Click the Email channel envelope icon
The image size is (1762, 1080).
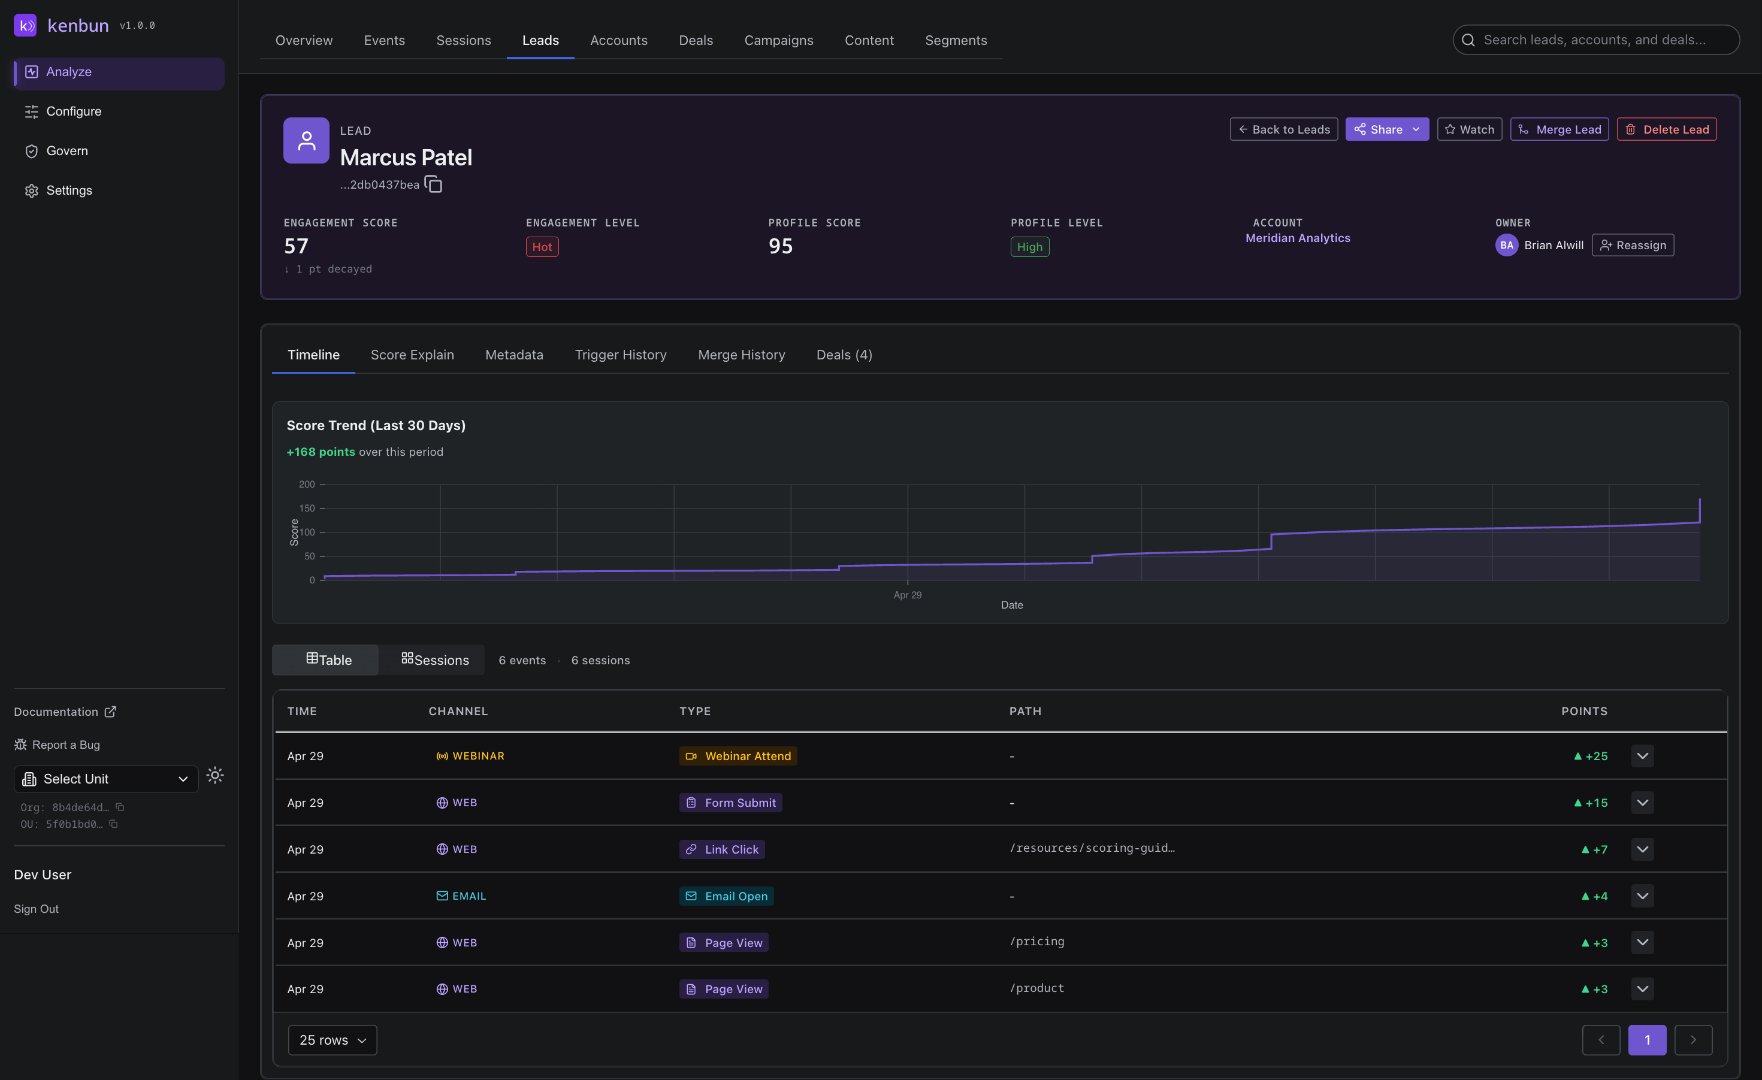pos(442,896)
